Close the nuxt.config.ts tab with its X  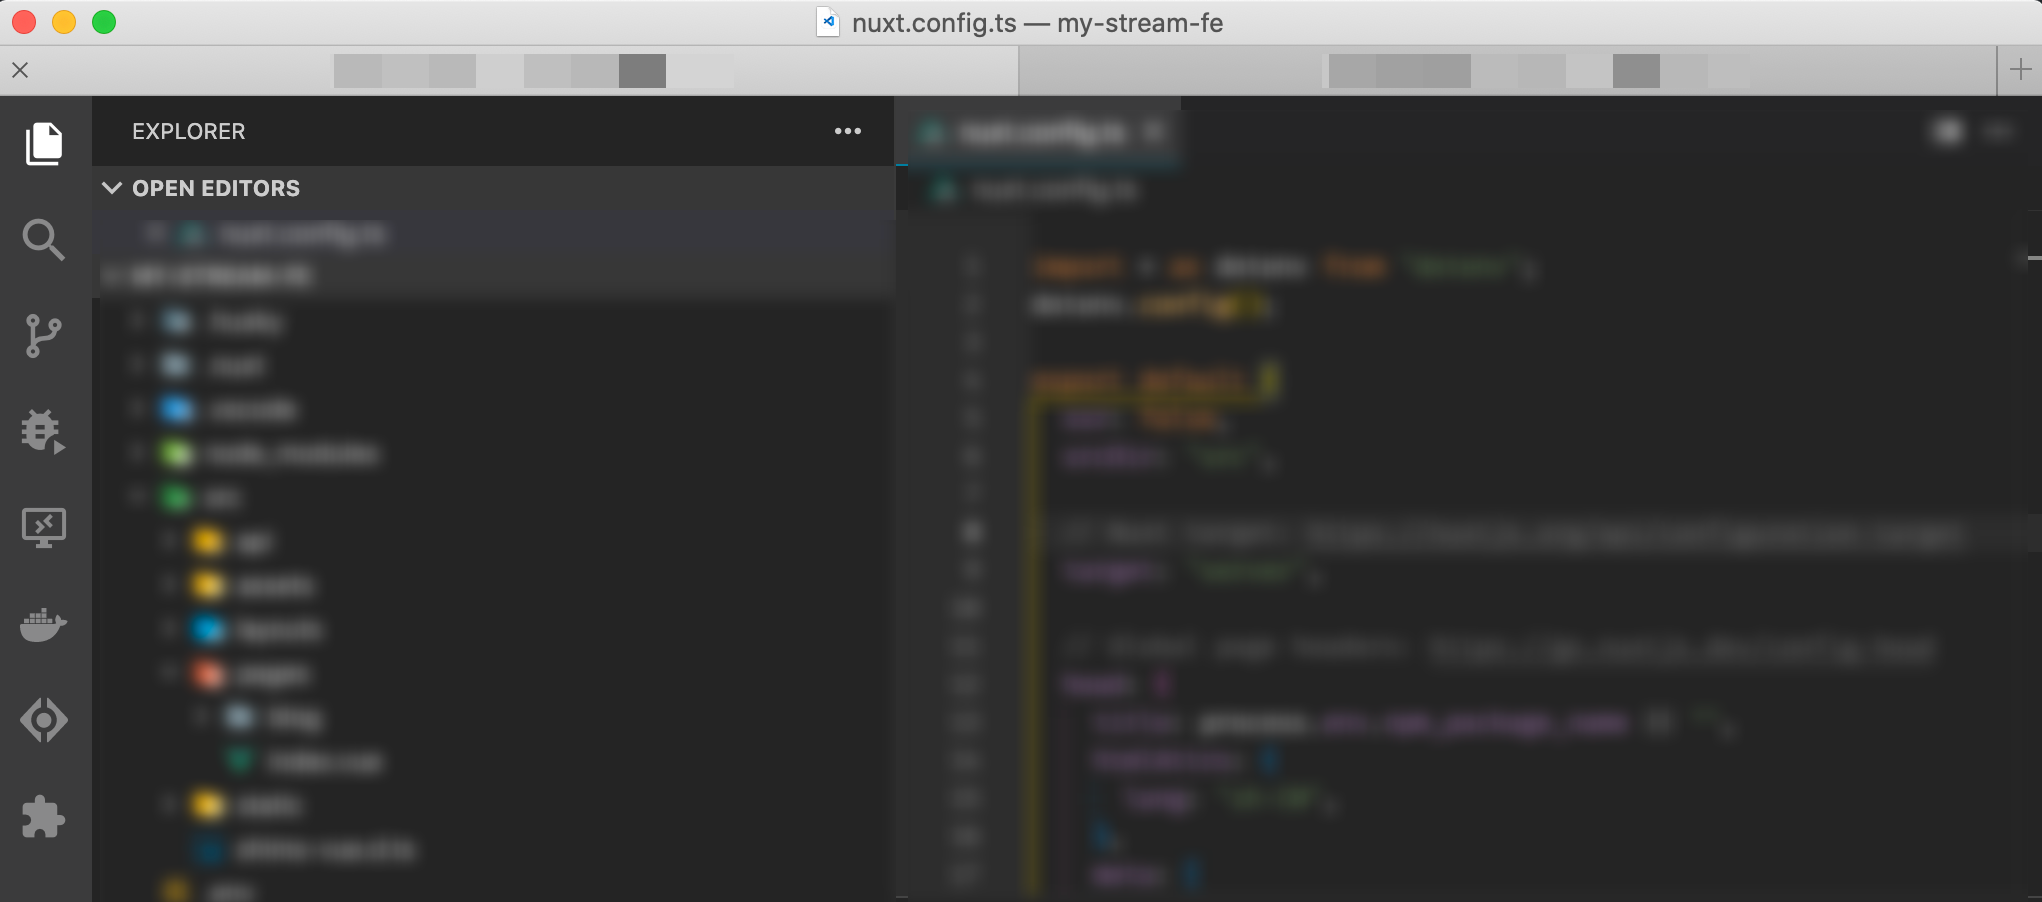point(1155,131)
